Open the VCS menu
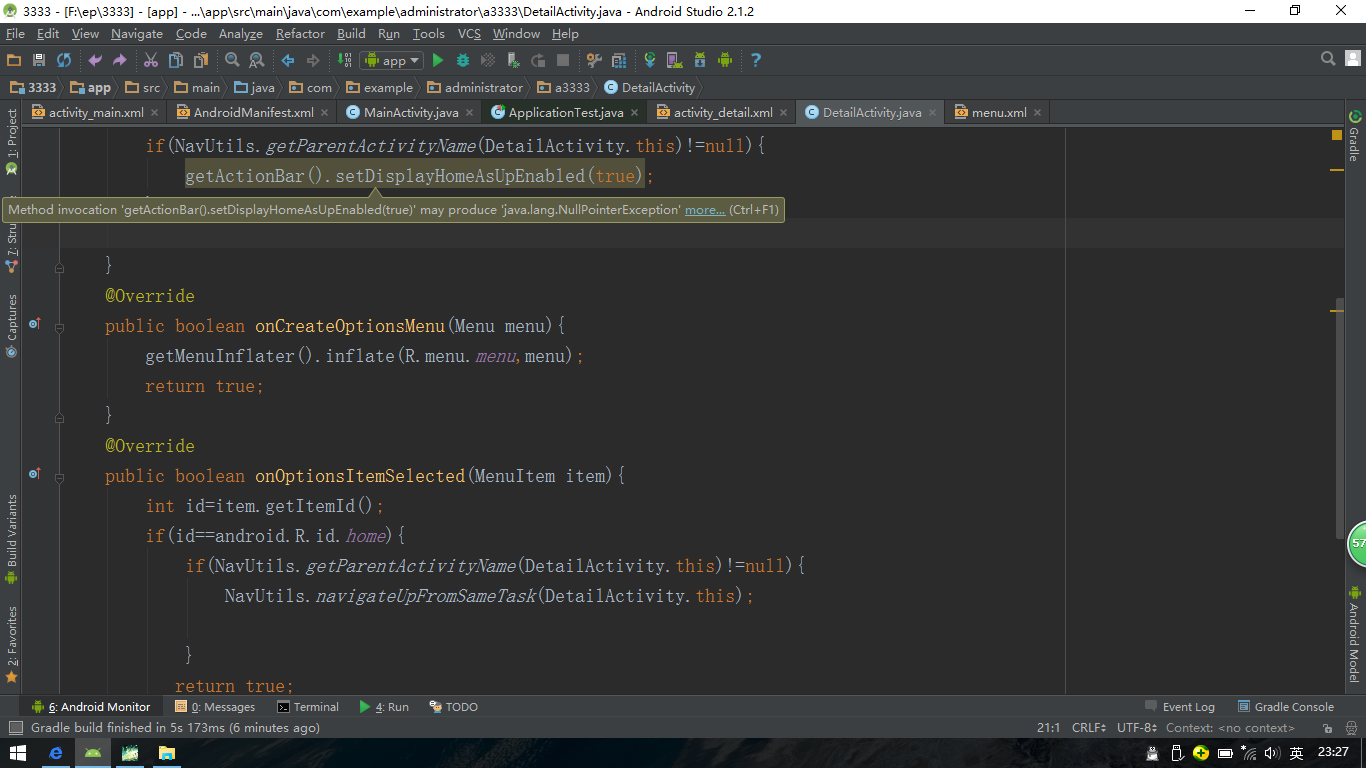This screenshot has height=768, width=1366. (x=470, y=34)
